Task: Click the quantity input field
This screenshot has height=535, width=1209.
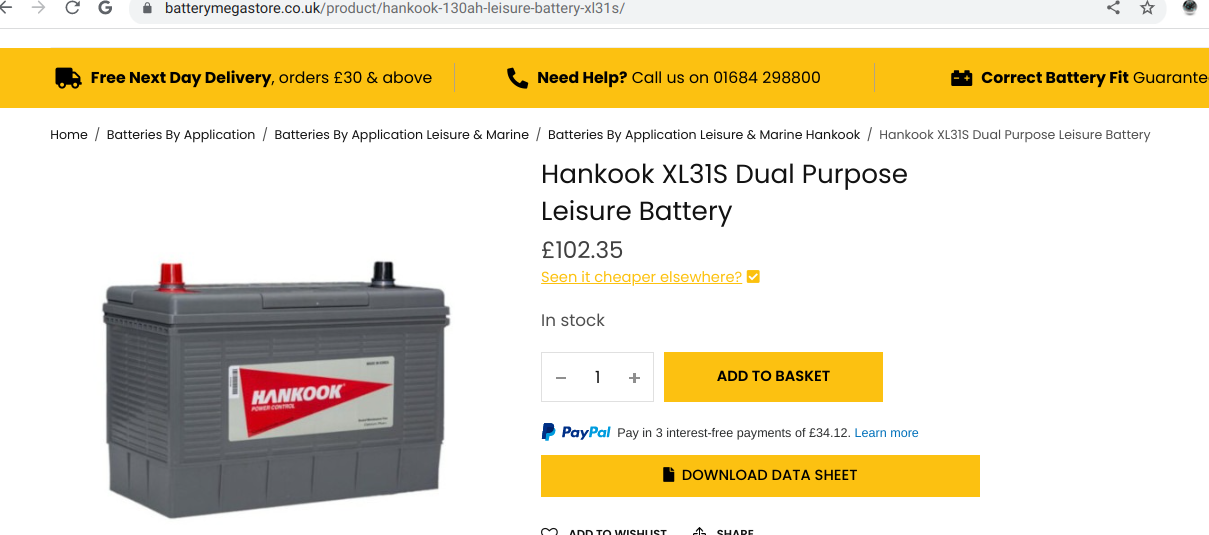Action: [597, 377]
